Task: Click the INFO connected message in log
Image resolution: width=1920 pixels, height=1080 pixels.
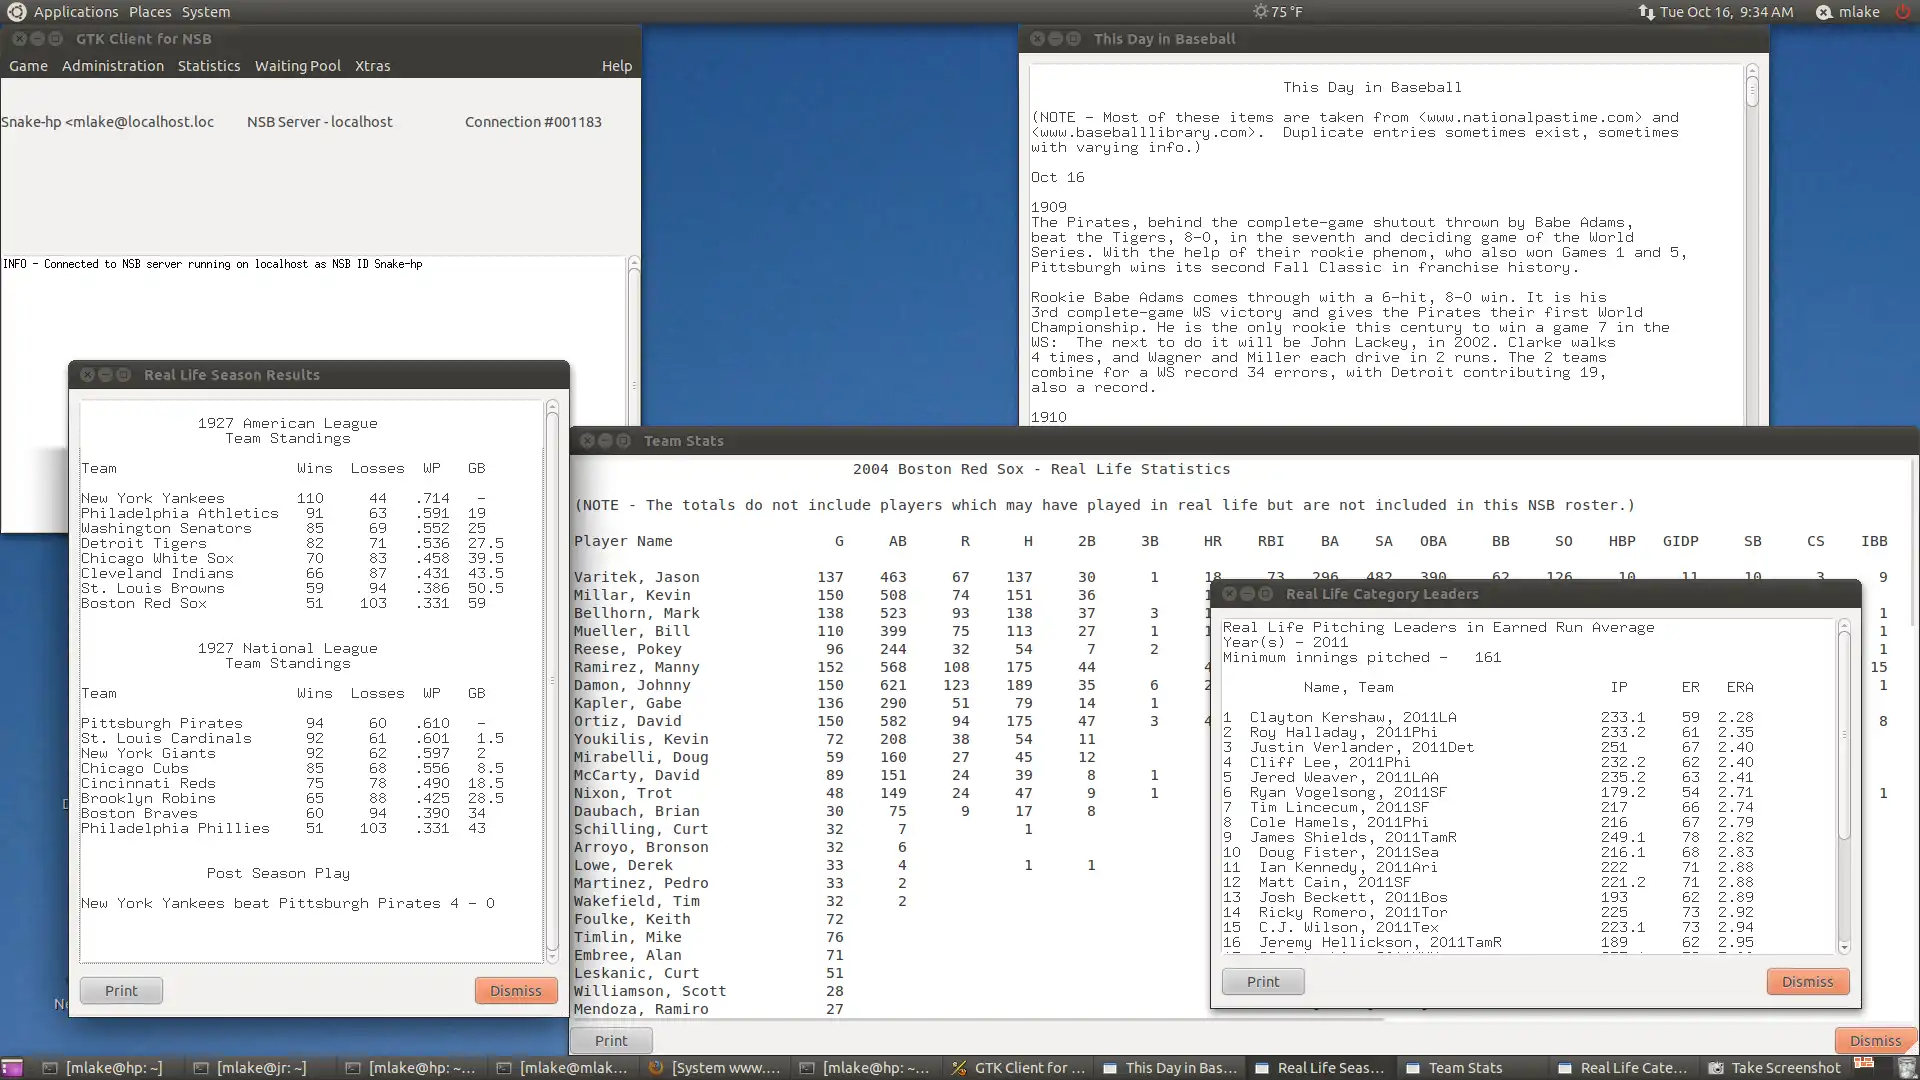Action: coord(212,264)
